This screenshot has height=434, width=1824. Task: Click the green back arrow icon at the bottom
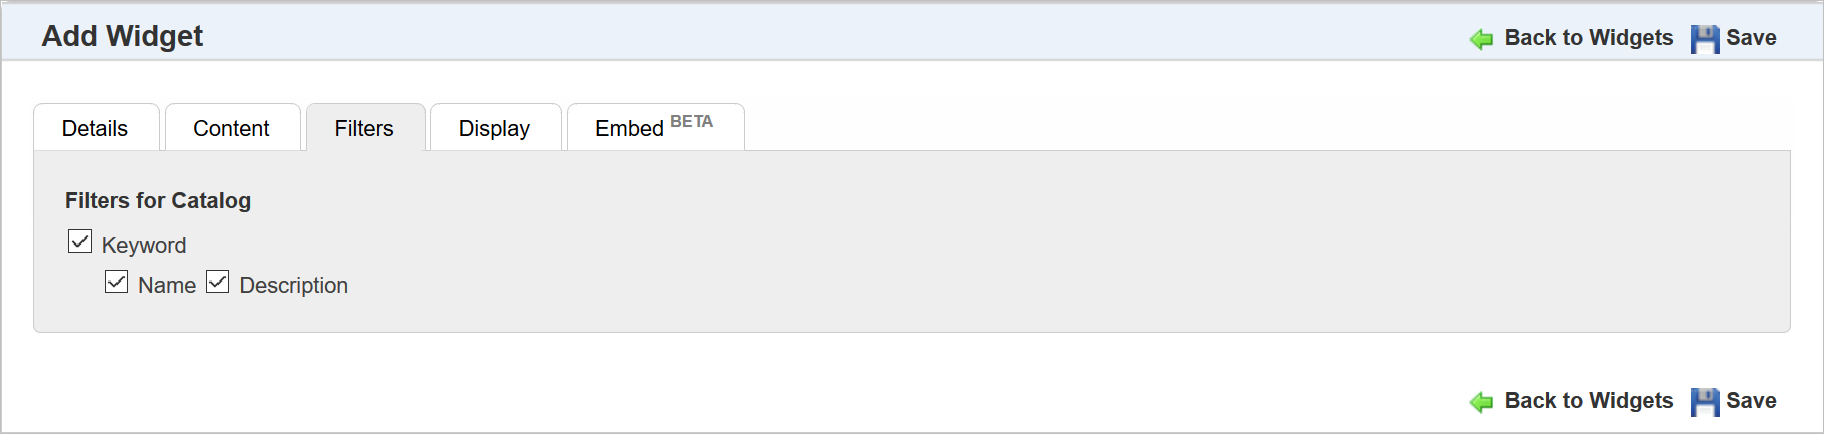coord(1481,402)
